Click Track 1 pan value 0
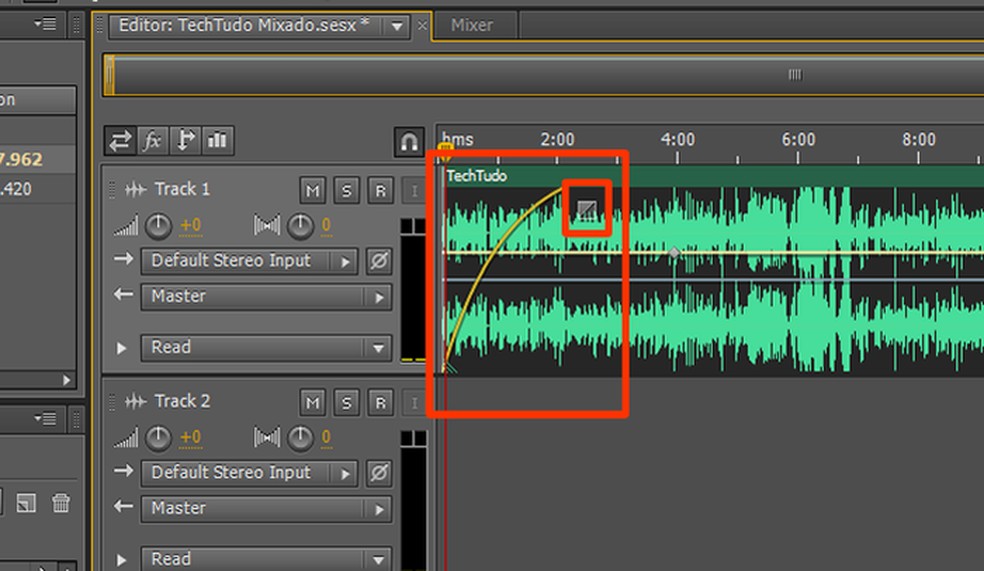984x571 pixels. (326, 225)
